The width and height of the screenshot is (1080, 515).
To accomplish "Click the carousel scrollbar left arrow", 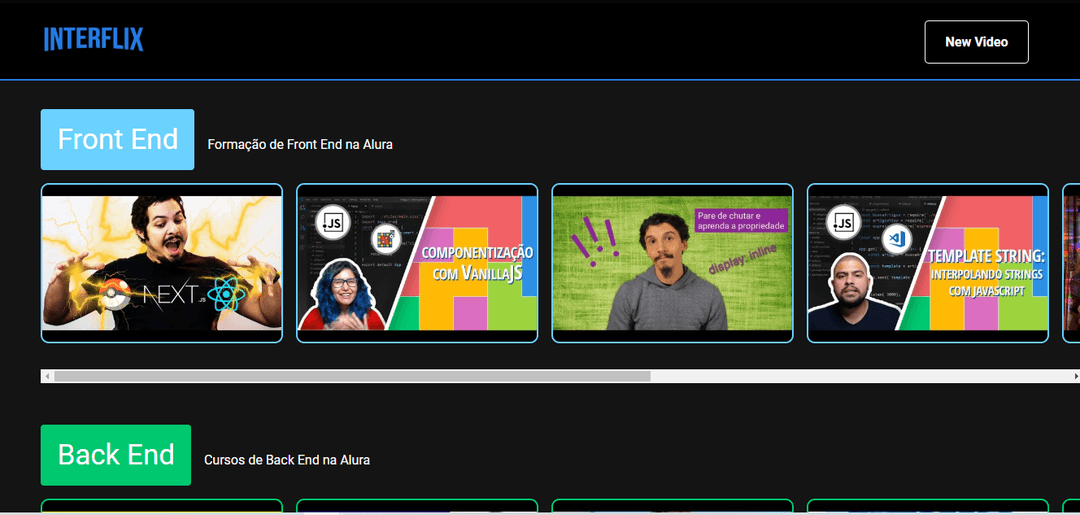I will [47, 377].
